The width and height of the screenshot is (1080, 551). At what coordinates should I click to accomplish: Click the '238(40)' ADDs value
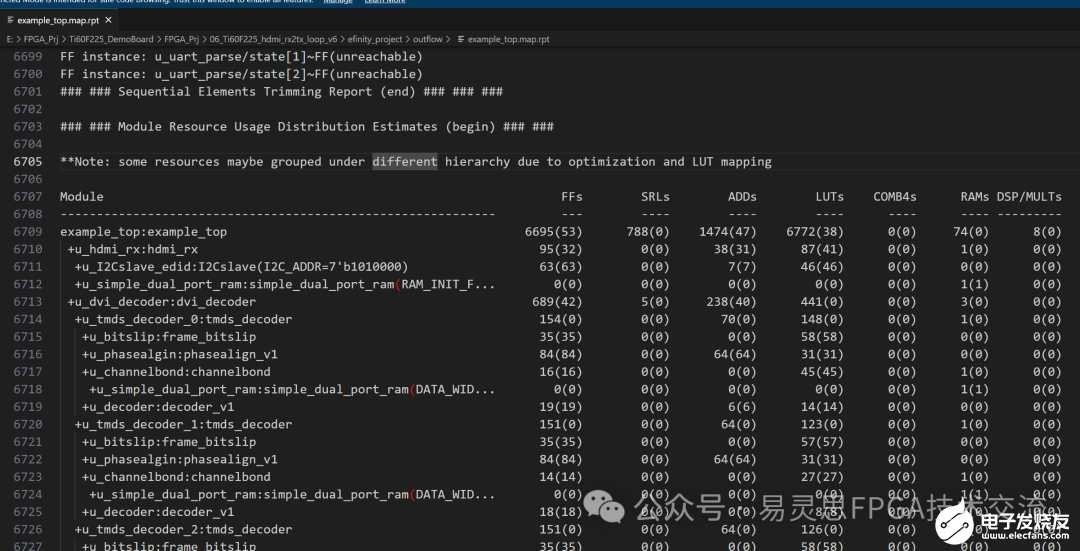coord(731,302)
